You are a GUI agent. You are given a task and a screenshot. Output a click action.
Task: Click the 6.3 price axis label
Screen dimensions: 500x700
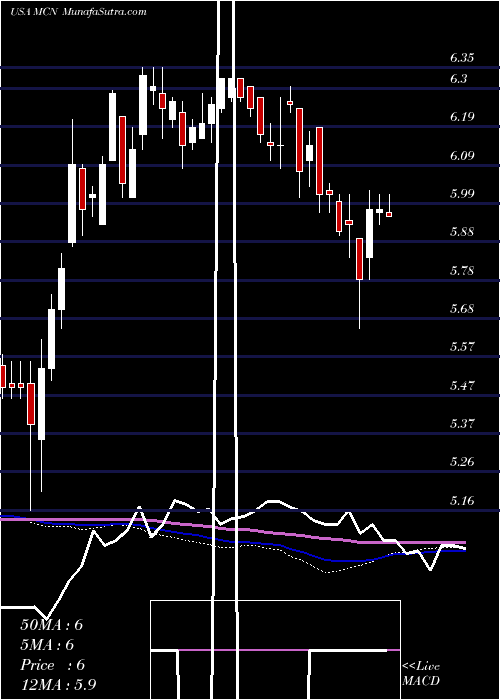[458, 79]
